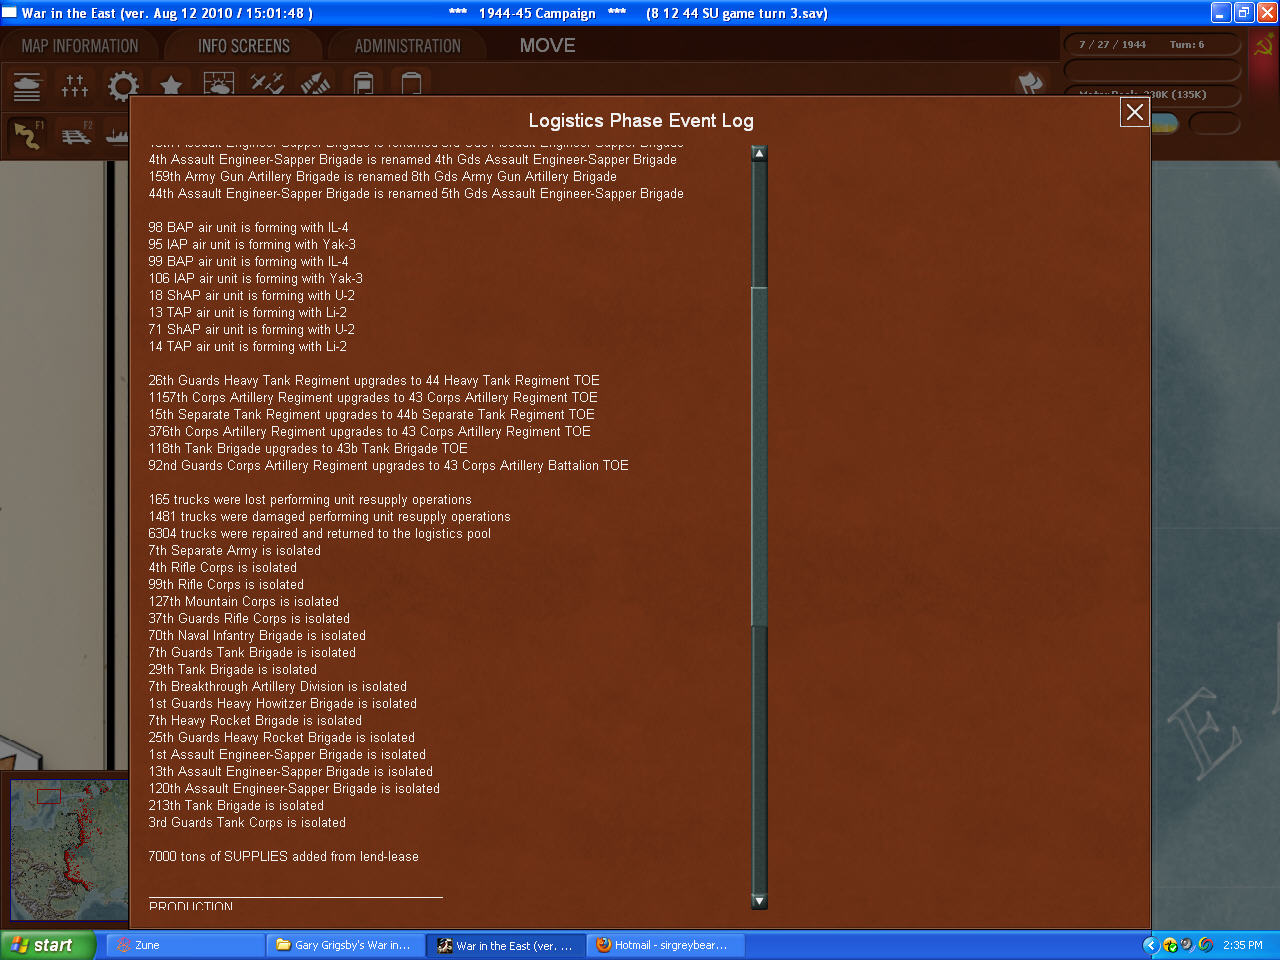The image size is (1280, 960).
Task: Click '92nd Guards Corps Artillery Regiment' line
Action: click(389, 466)
